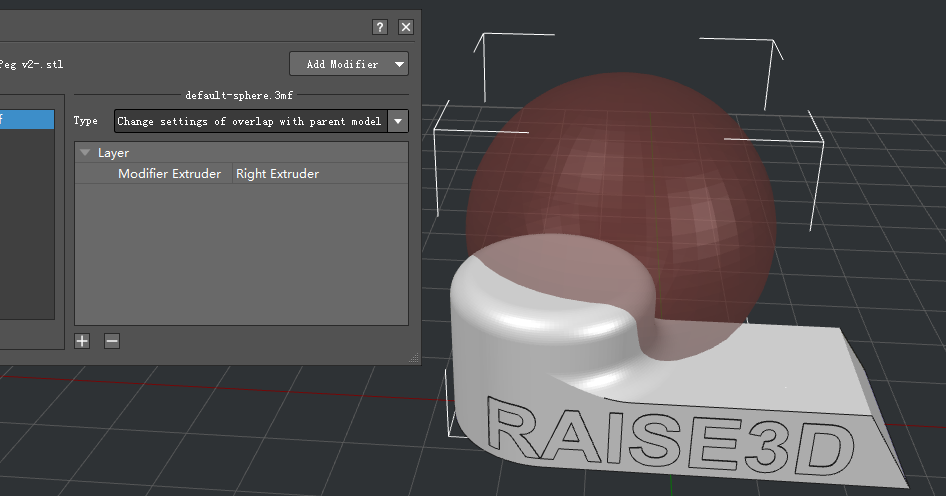Add a setting with plus icon
This screenshot has width=946, height=496.
click(x=82, y=341)
